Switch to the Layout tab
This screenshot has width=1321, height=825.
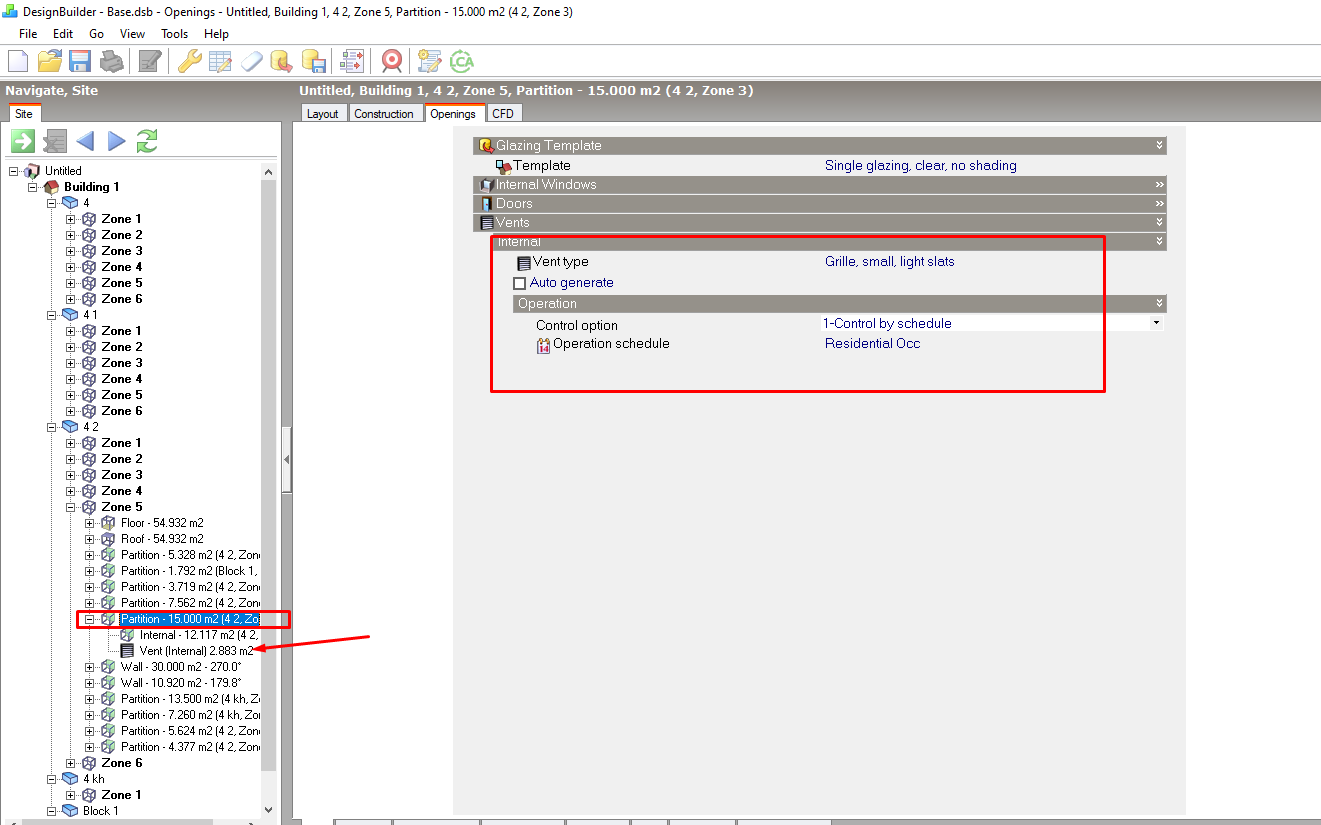coord(323,114)
